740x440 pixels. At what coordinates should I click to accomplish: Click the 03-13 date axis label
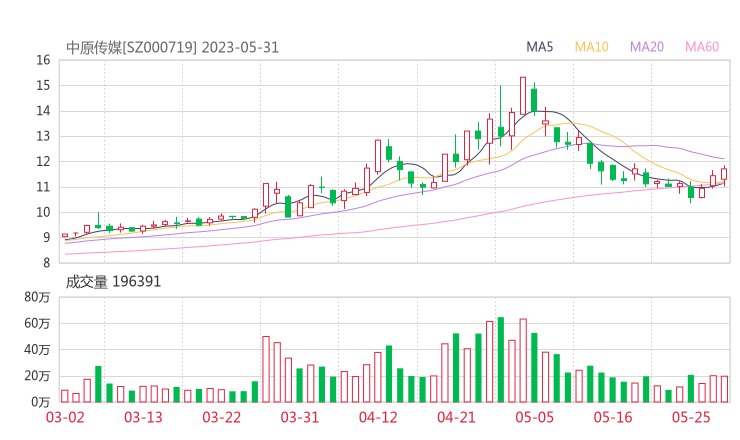(x=143, y=417)
